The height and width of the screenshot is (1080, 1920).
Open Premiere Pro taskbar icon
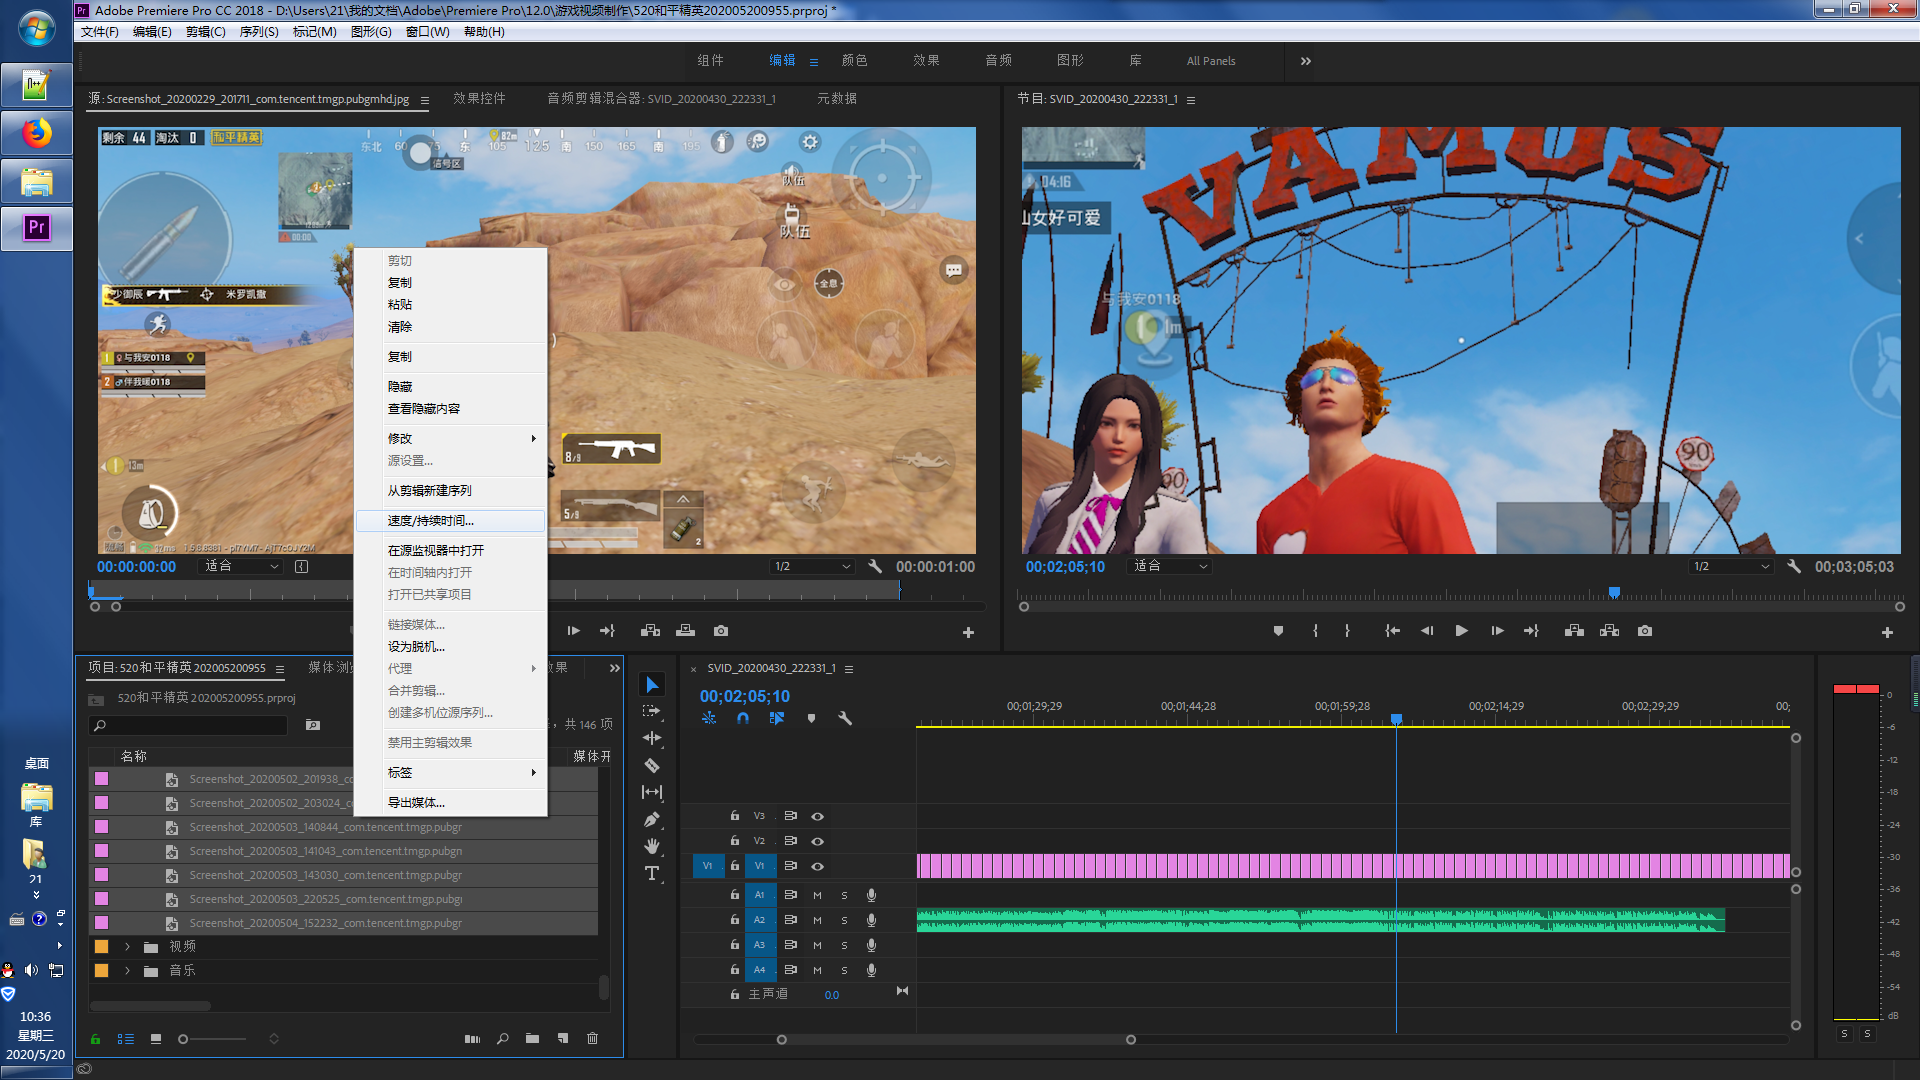tap(37, 227)
